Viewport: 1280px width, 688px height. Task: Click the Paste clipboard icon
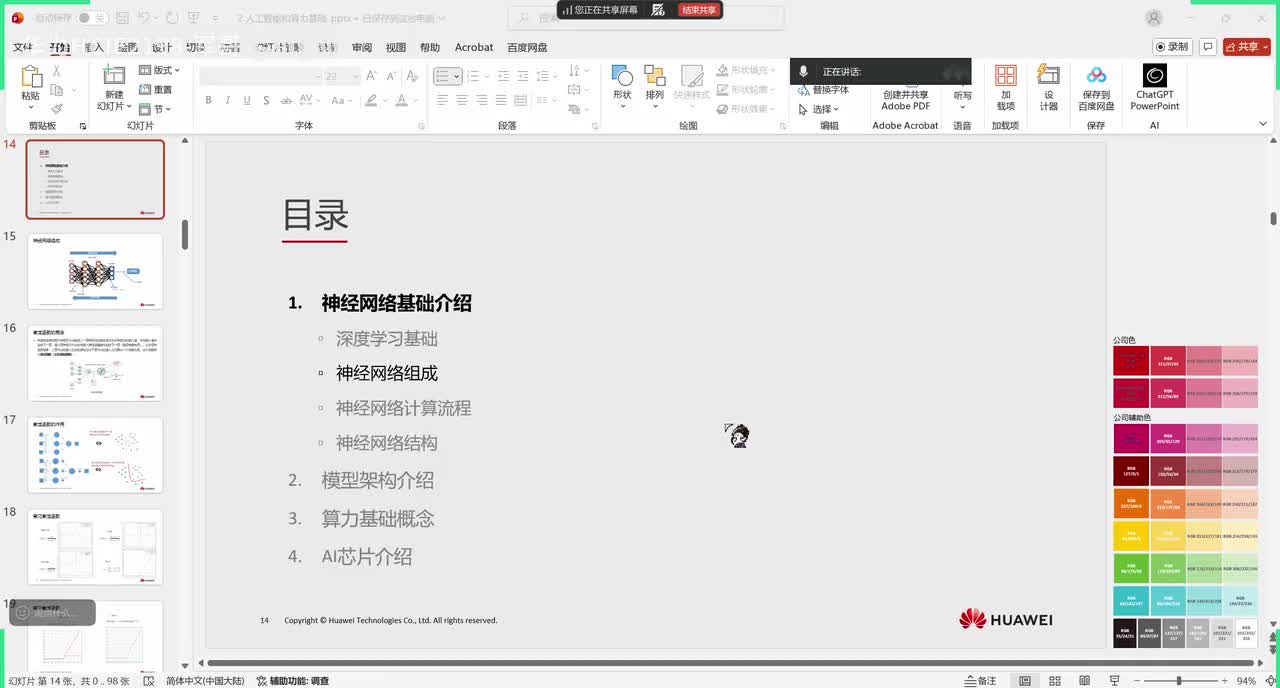(x=31, y=78)
